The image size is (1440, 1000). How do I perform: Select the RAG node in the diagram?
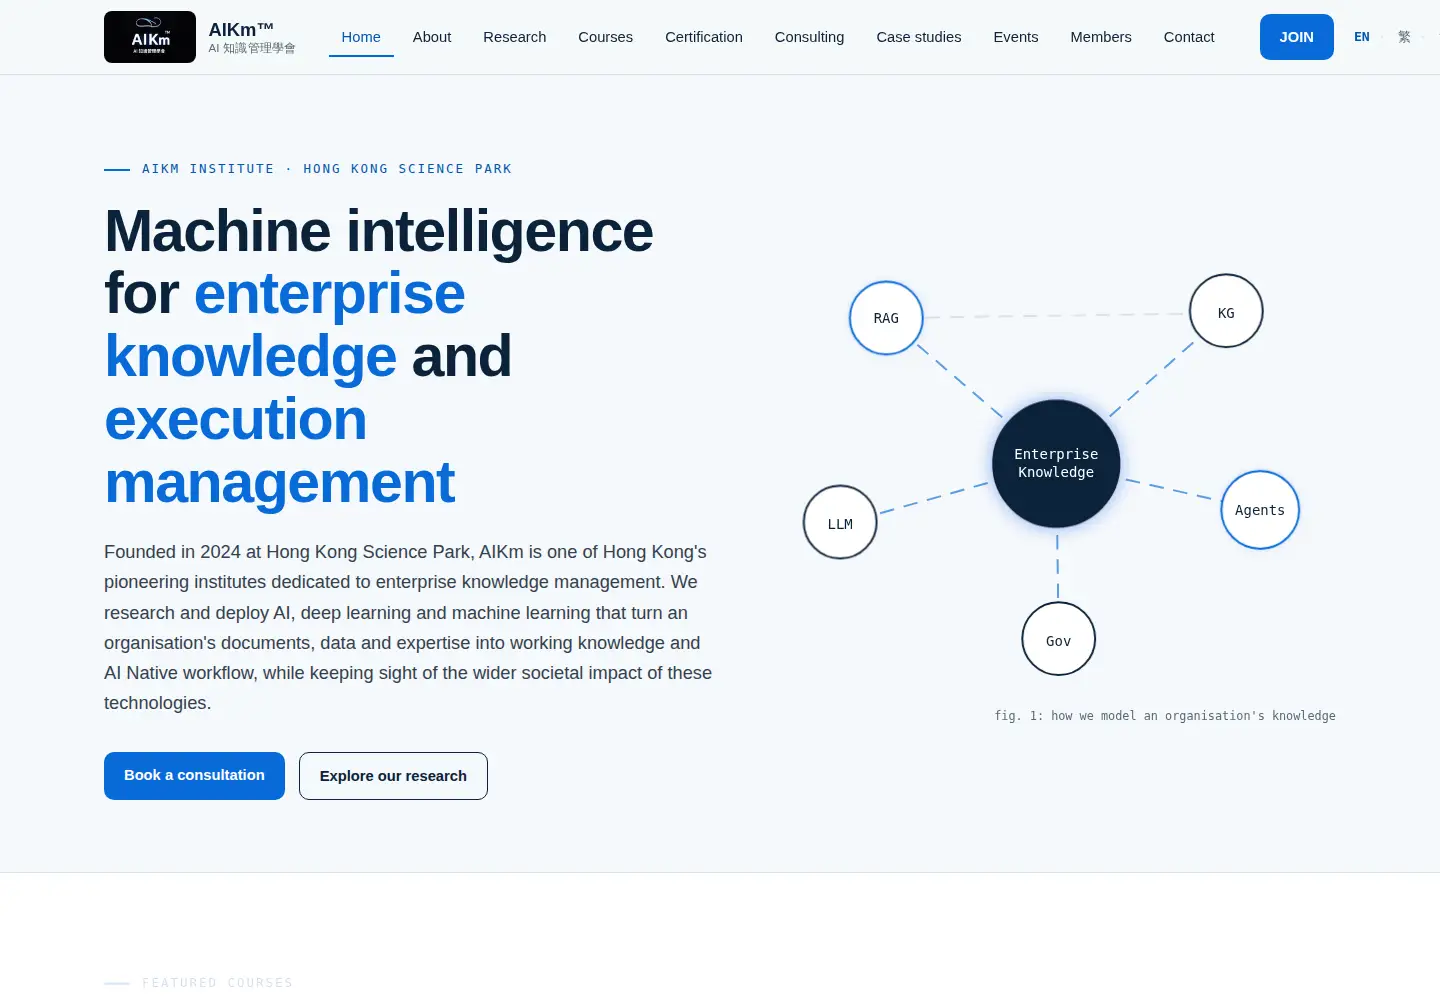point(886,318)
